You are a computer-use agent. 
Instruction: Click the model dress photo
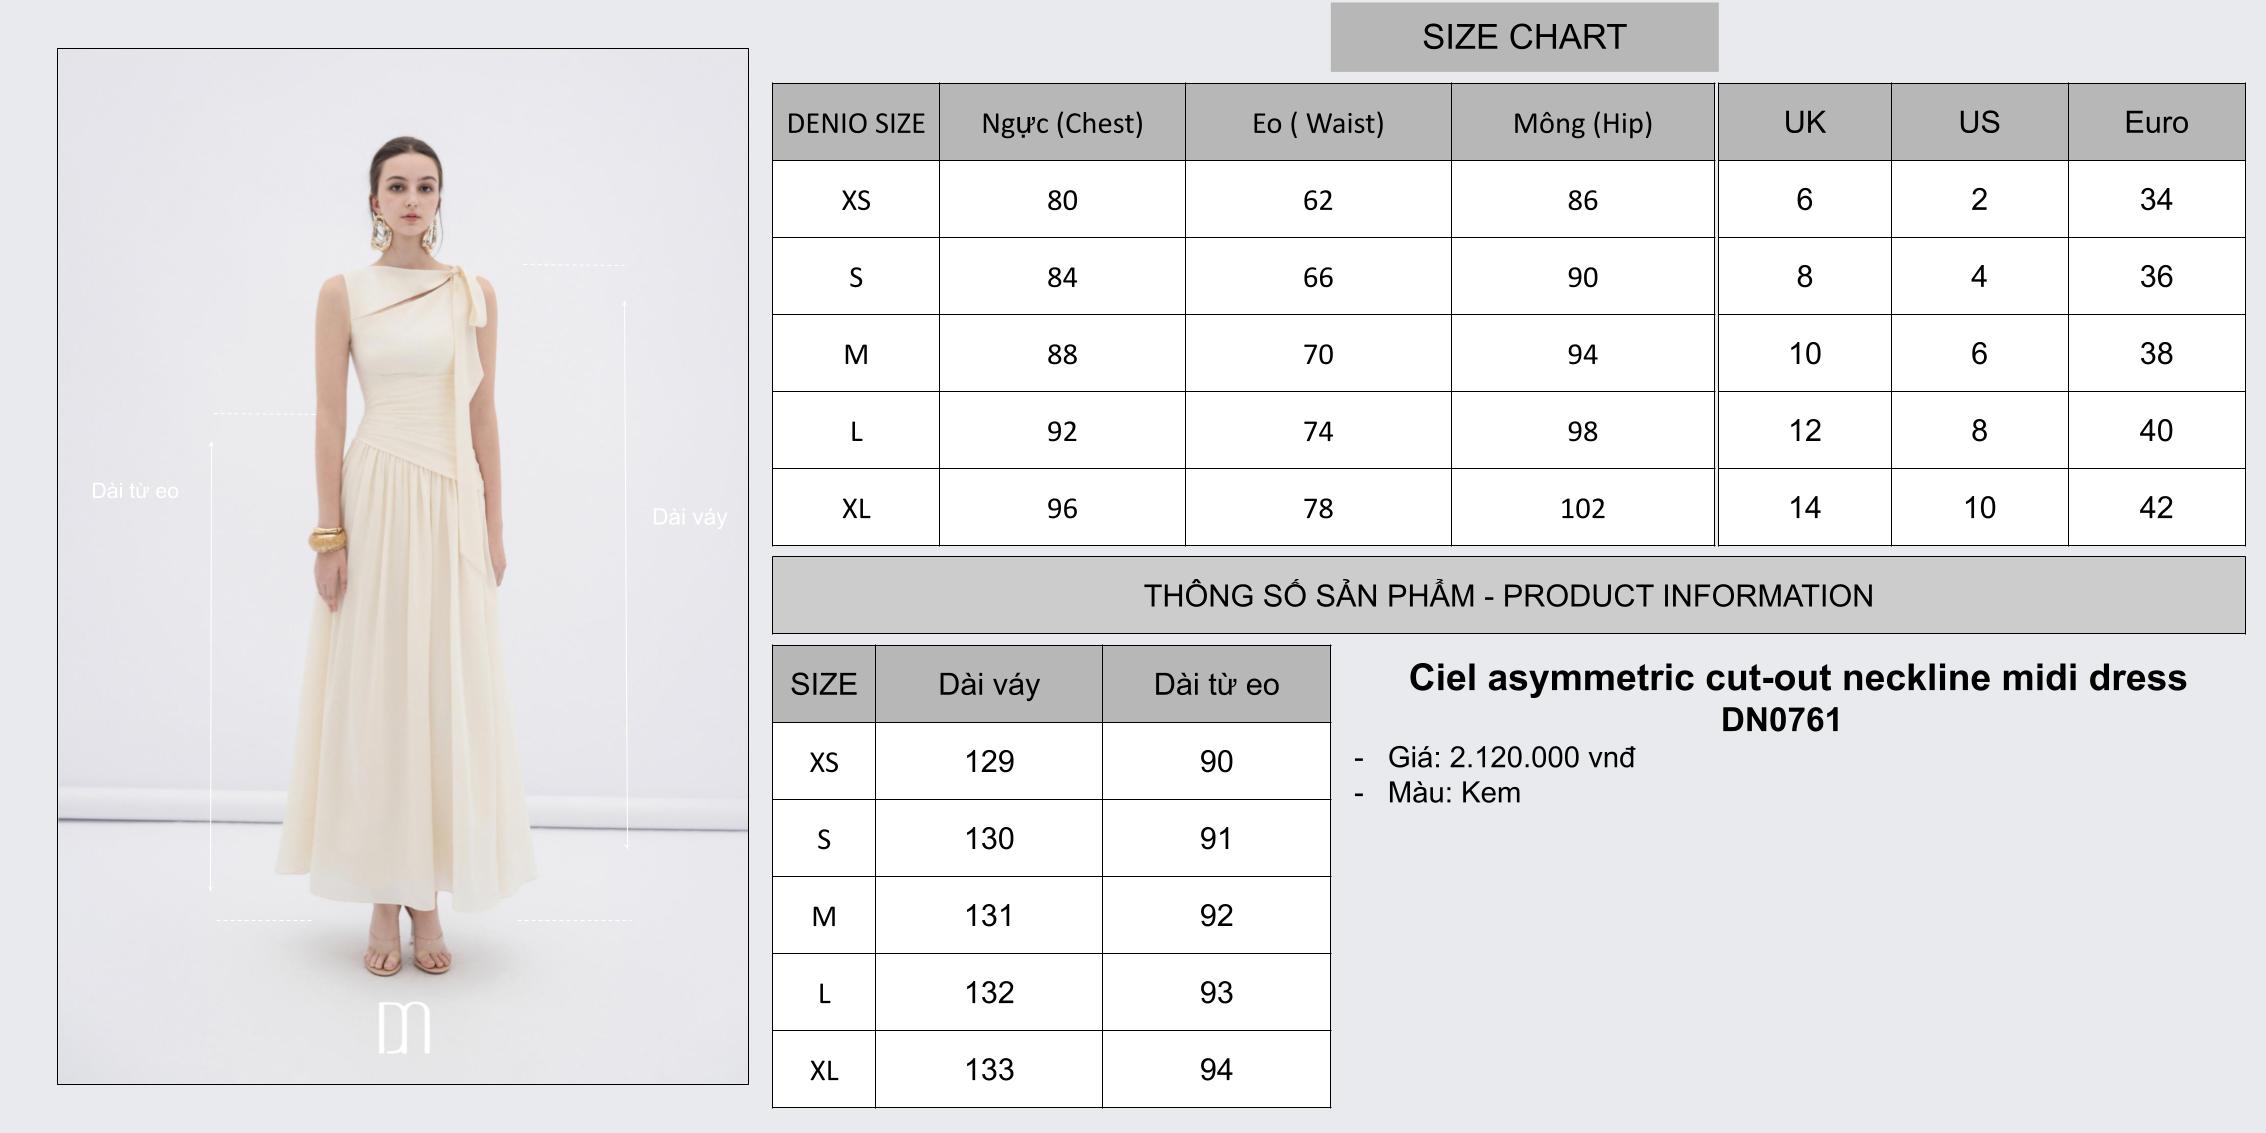(403, 566)
